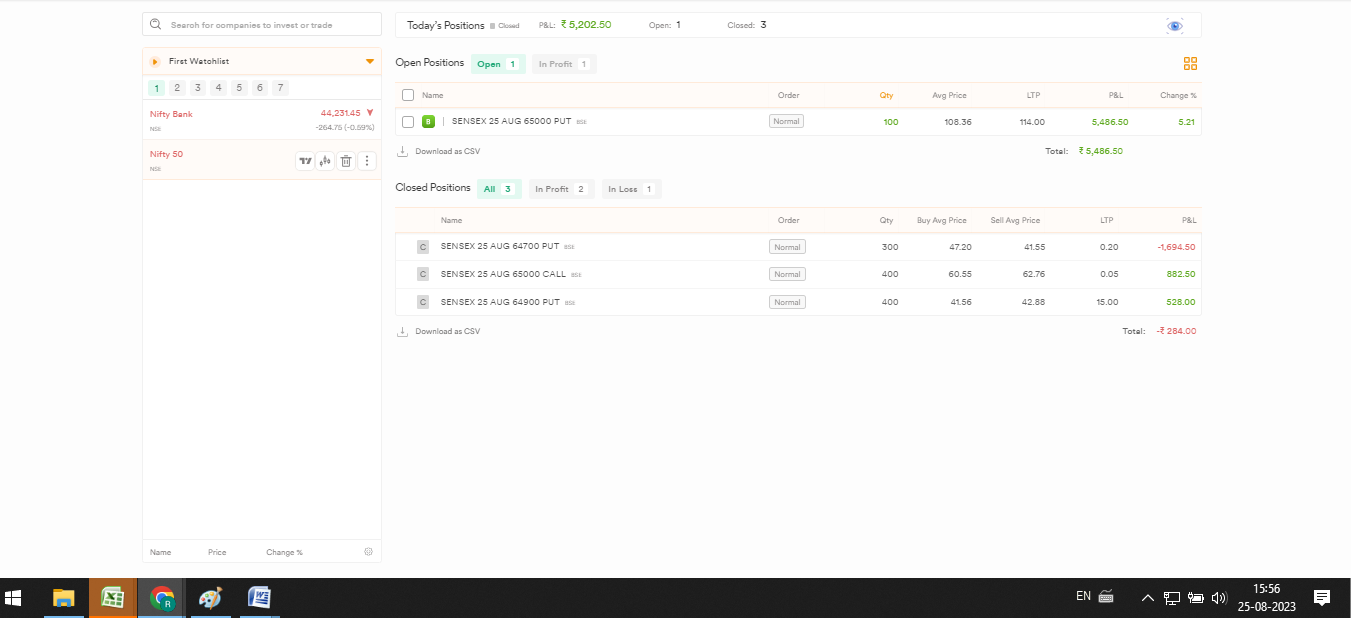Screen dimensions: 1351x618
Task: Open candlestick chart icon for Nifty 50
Action: point(325,161)
